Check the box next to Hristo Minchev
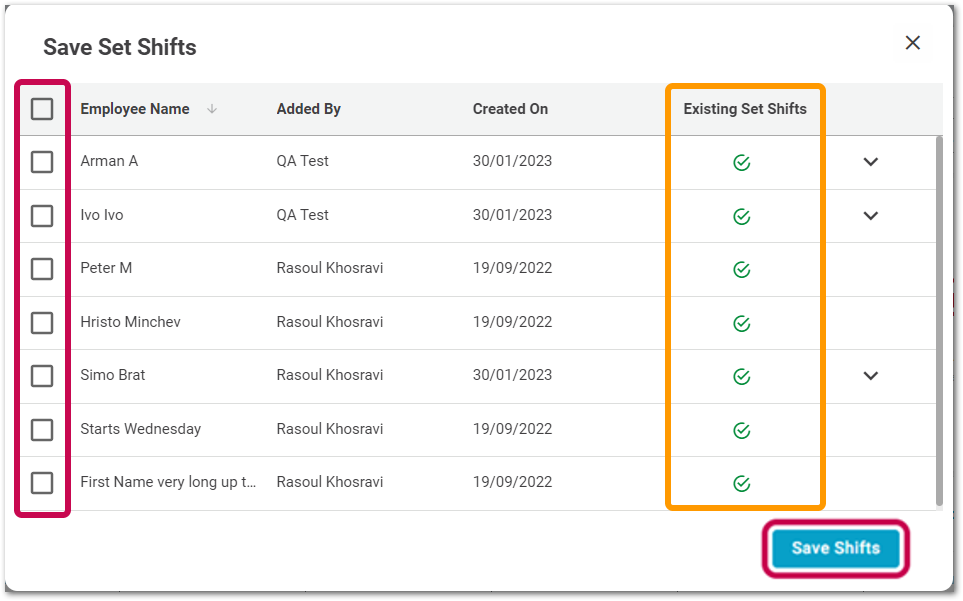Screen dimensions: 963x601 coord(42,323)
